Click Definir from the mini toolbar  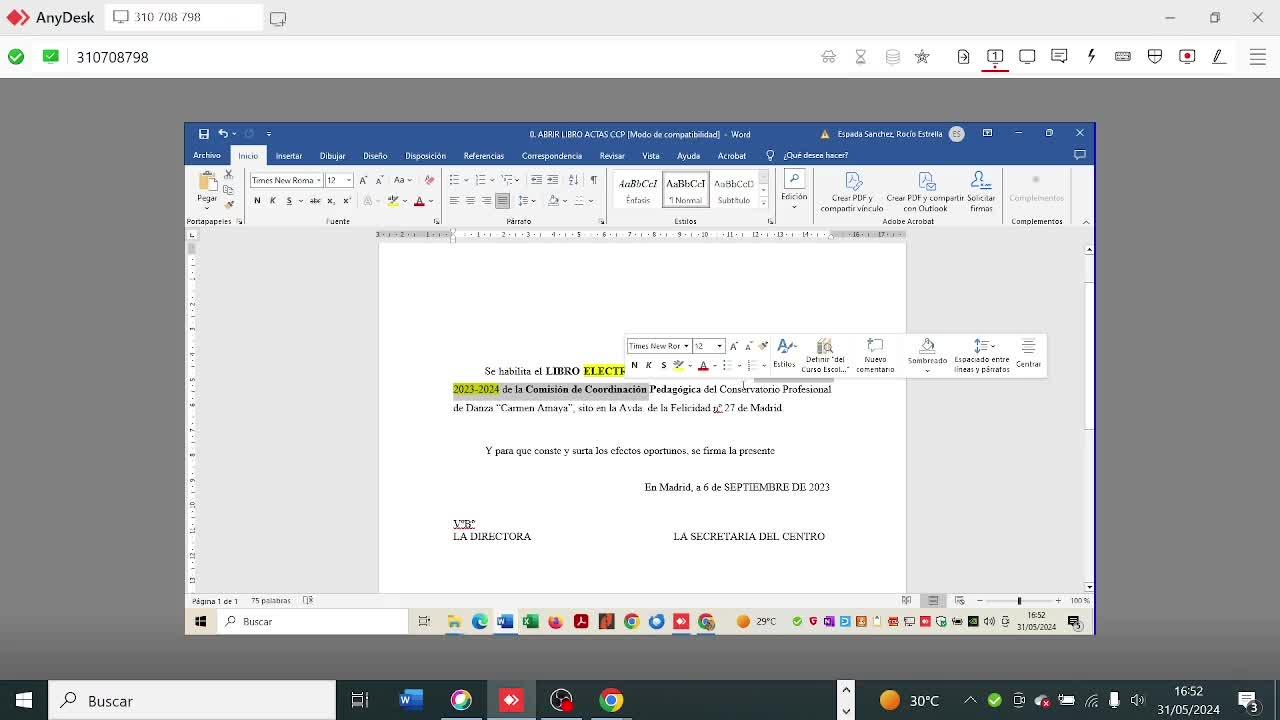[x=825, y=356]
